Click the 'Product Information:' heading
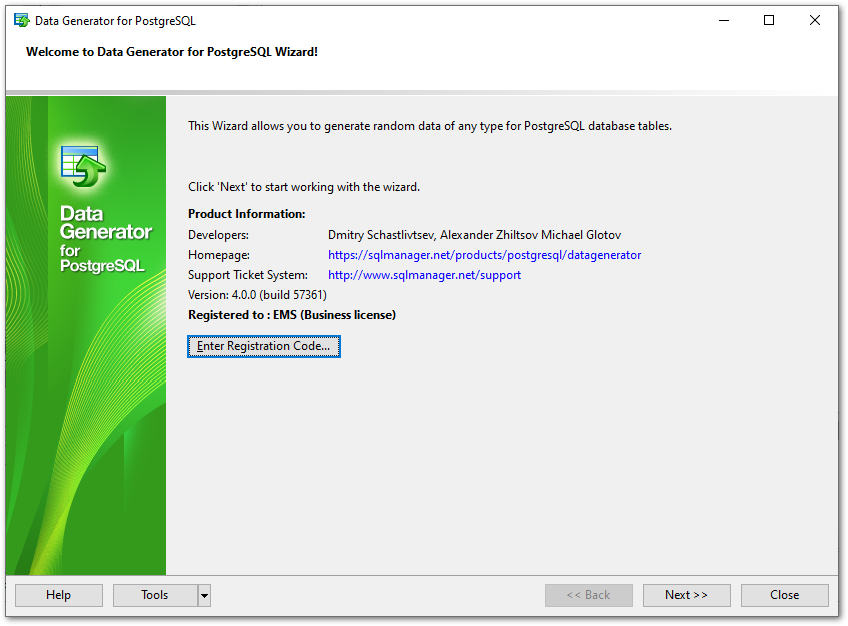The height and width of the screenshot is (626, 848). click(x=247, y=214)
